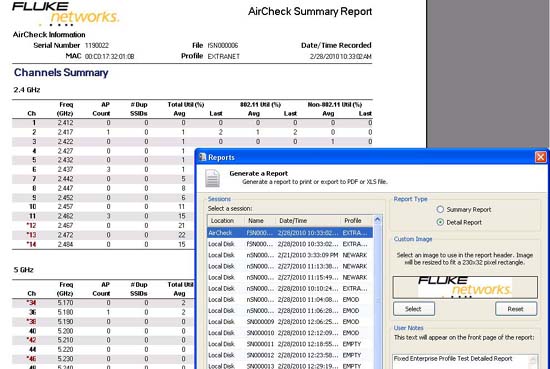
Task: Select Local Disk session 2/27/2010 11:15:49 NEWARK
Action: tap(290, 277)
